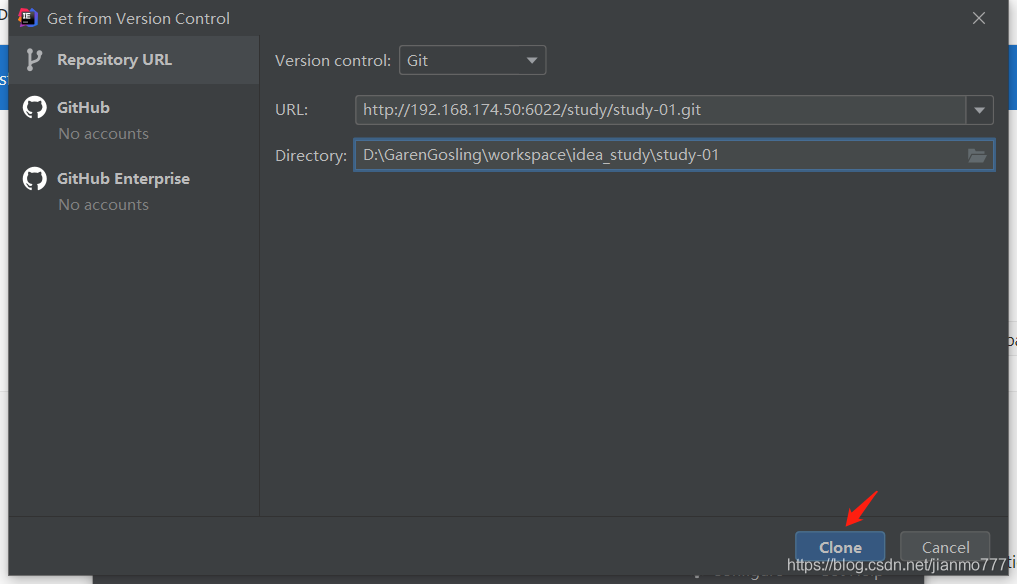Viewport: 1017px width, 584px height.
Task: Browse for directory using folder icon
Action: [977, 155]
